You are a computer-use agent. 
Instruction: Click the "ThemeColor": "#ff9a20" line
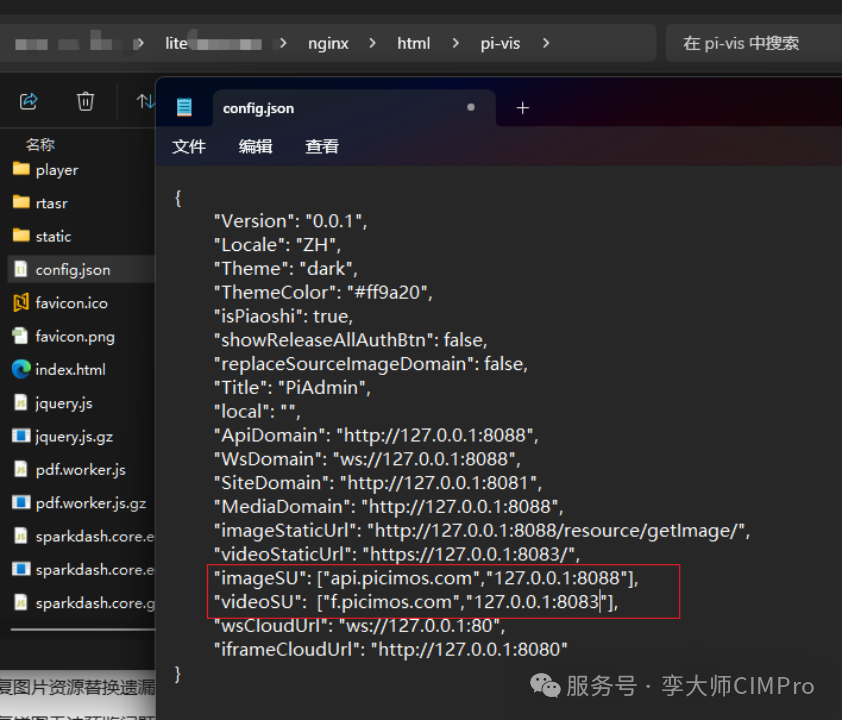coord(323,293)
